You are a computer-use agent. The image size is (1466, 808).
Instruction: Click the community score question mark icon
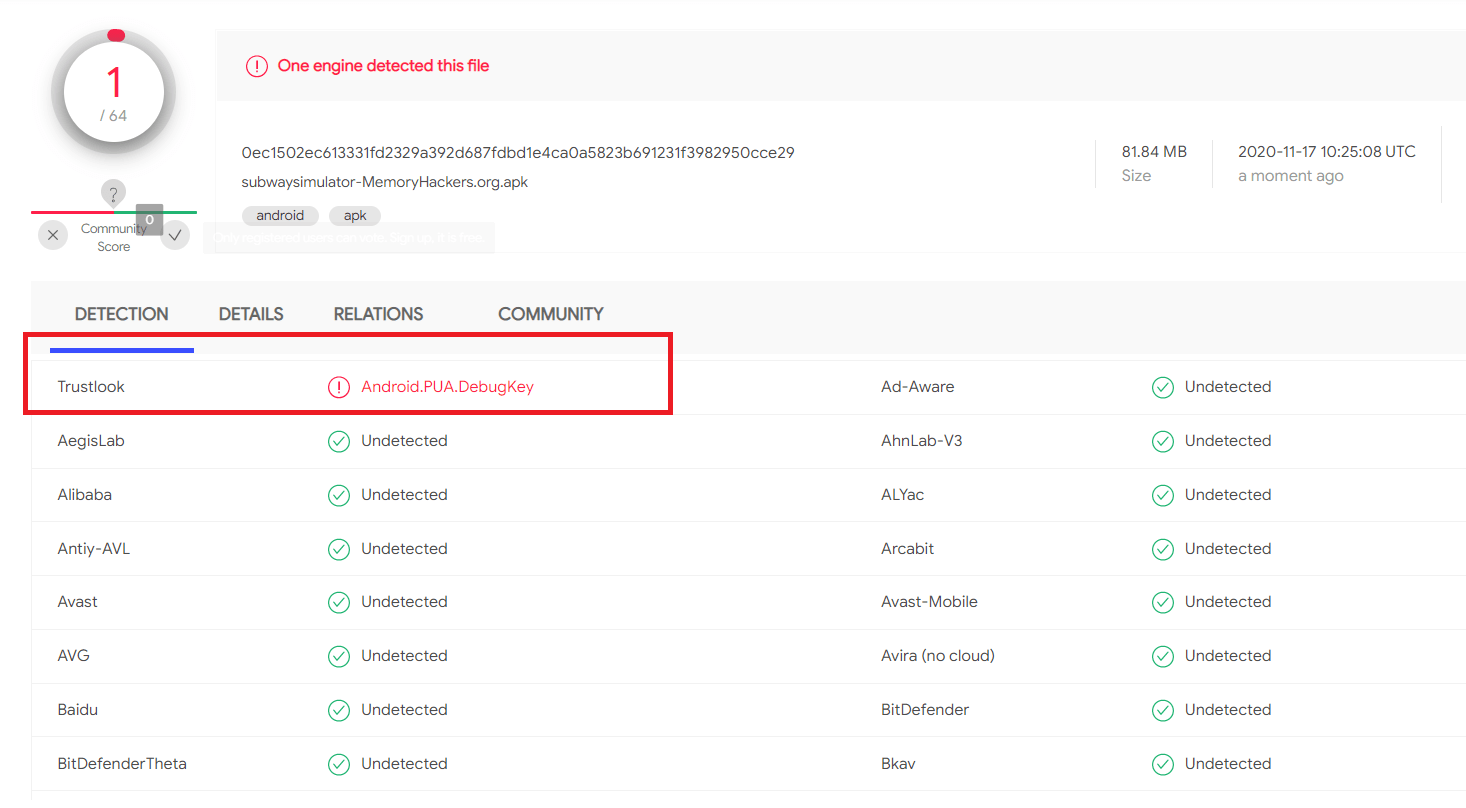click(x=114, y=193)
